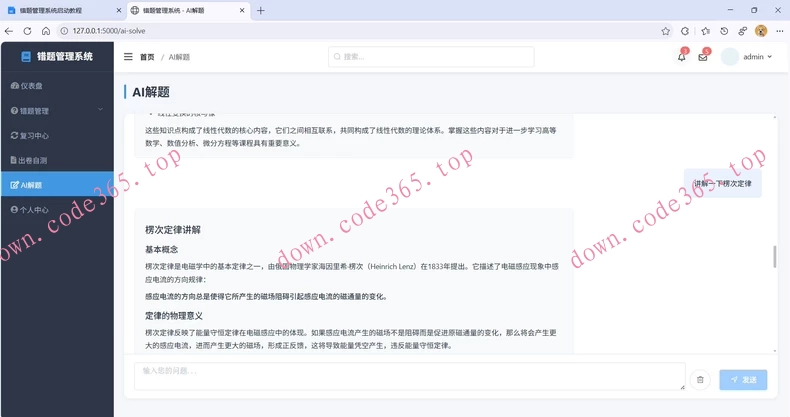Open the admin account dropdown
Screen dimensions: 790x417
[x=758, y=57]
